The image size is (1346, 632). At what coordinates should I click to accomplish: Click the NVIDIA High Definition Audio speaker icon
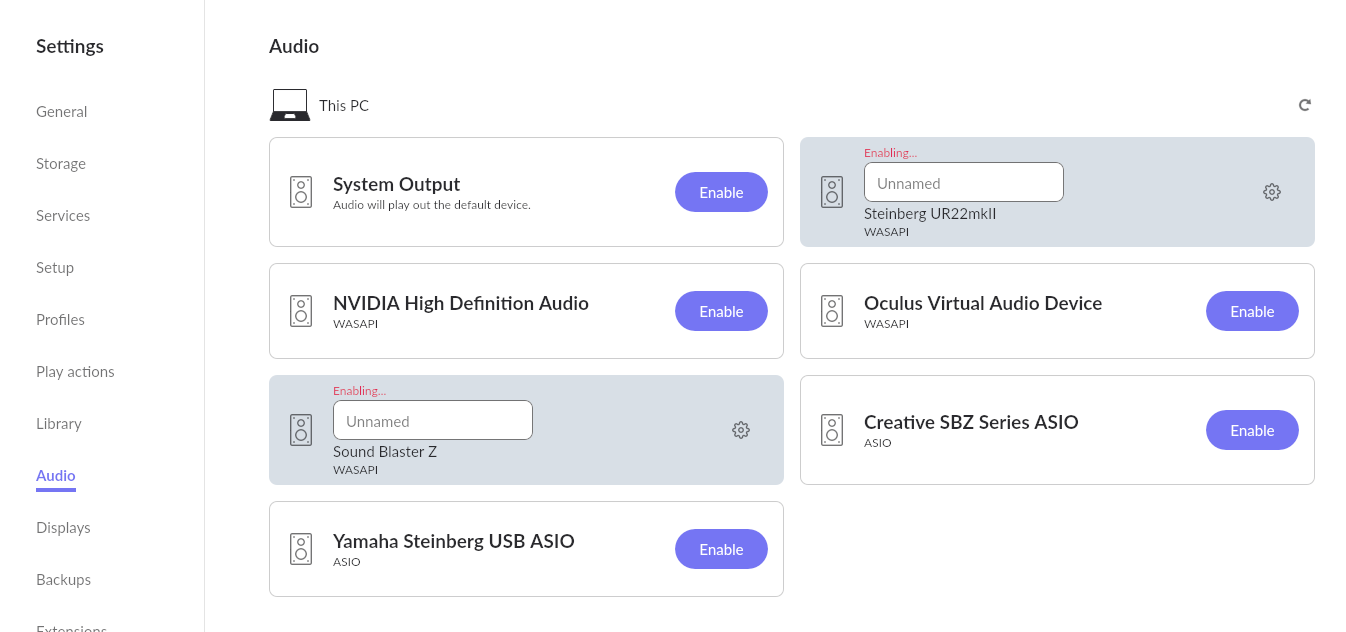point(301,311)
